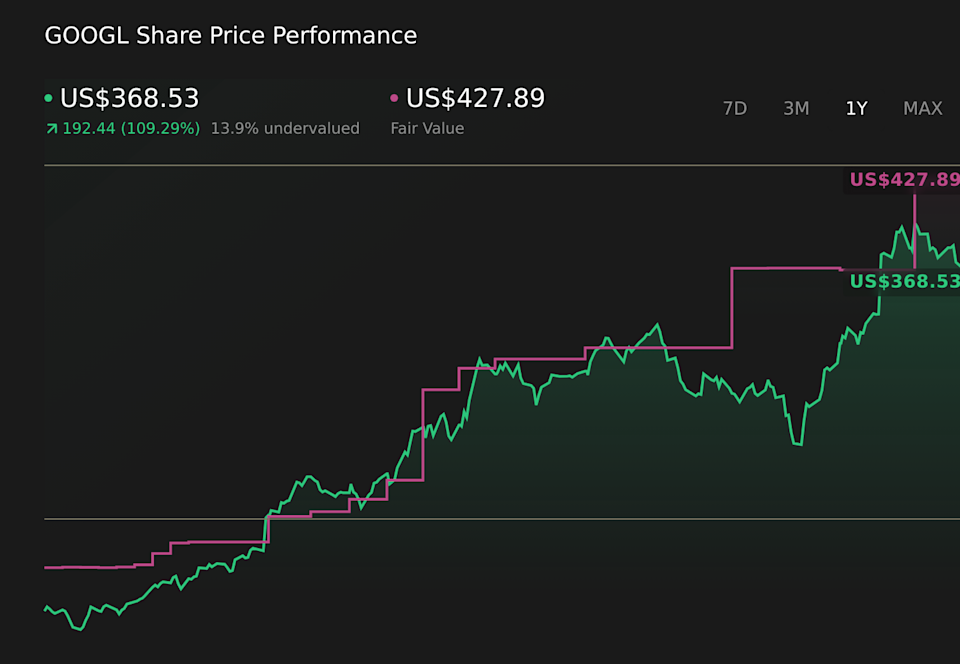The height and width of the screenshot is (664, 960).
Task: Click the Fair Value caption
Action: tap(427, 129)
